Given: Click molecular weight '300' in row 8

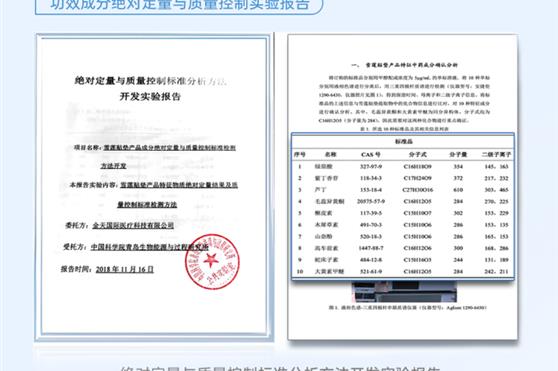Looking at the screenshot, I should pos(458,248).
